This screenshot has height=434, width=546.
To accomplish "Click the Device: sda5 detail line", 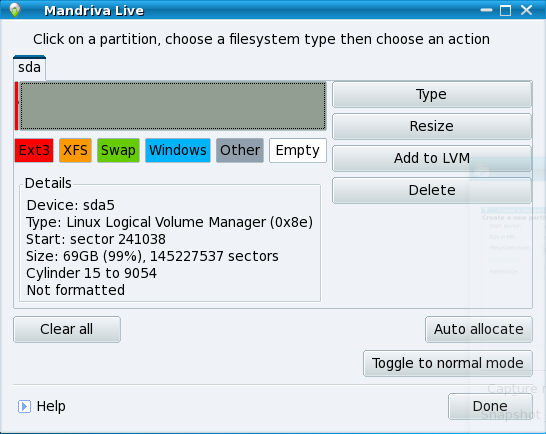I will 71,205.
